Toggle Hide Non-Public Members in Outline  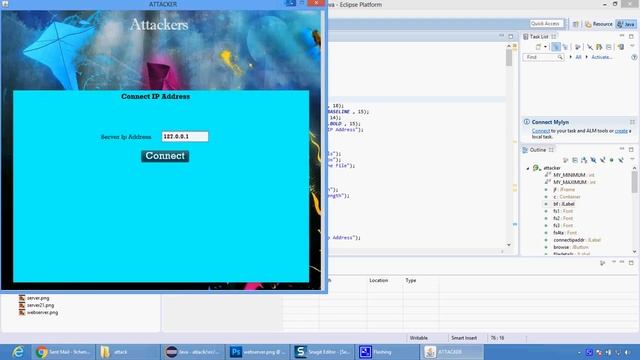pos(611,160)
